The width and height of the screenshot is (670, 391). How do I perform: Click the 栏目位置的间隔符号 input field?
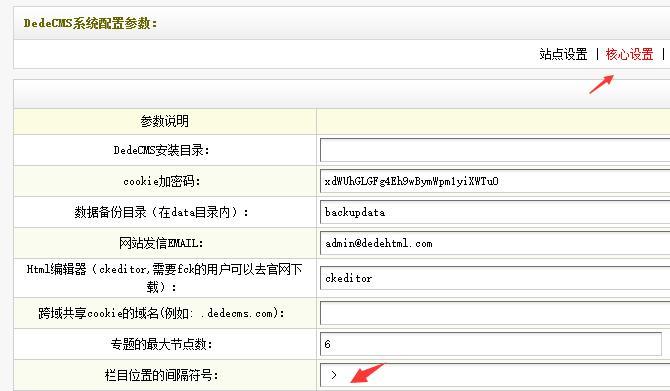(x=495, y=375)
